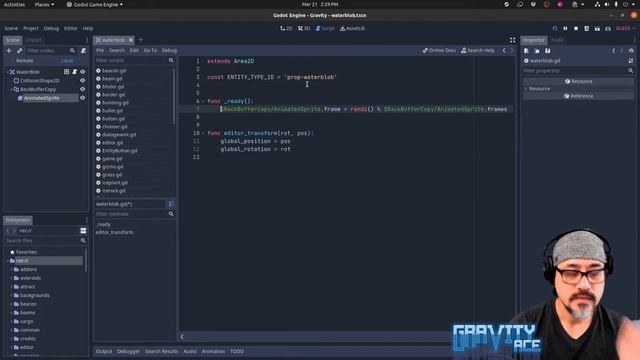Expand the asteroids folder
The width and height of the screenshot is (640, 360).
click(x=11, y=278)
